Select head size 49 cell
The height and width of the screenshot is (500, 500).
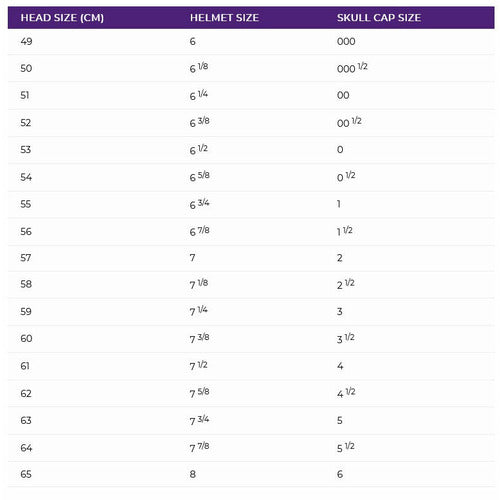(x=26, y=41)
